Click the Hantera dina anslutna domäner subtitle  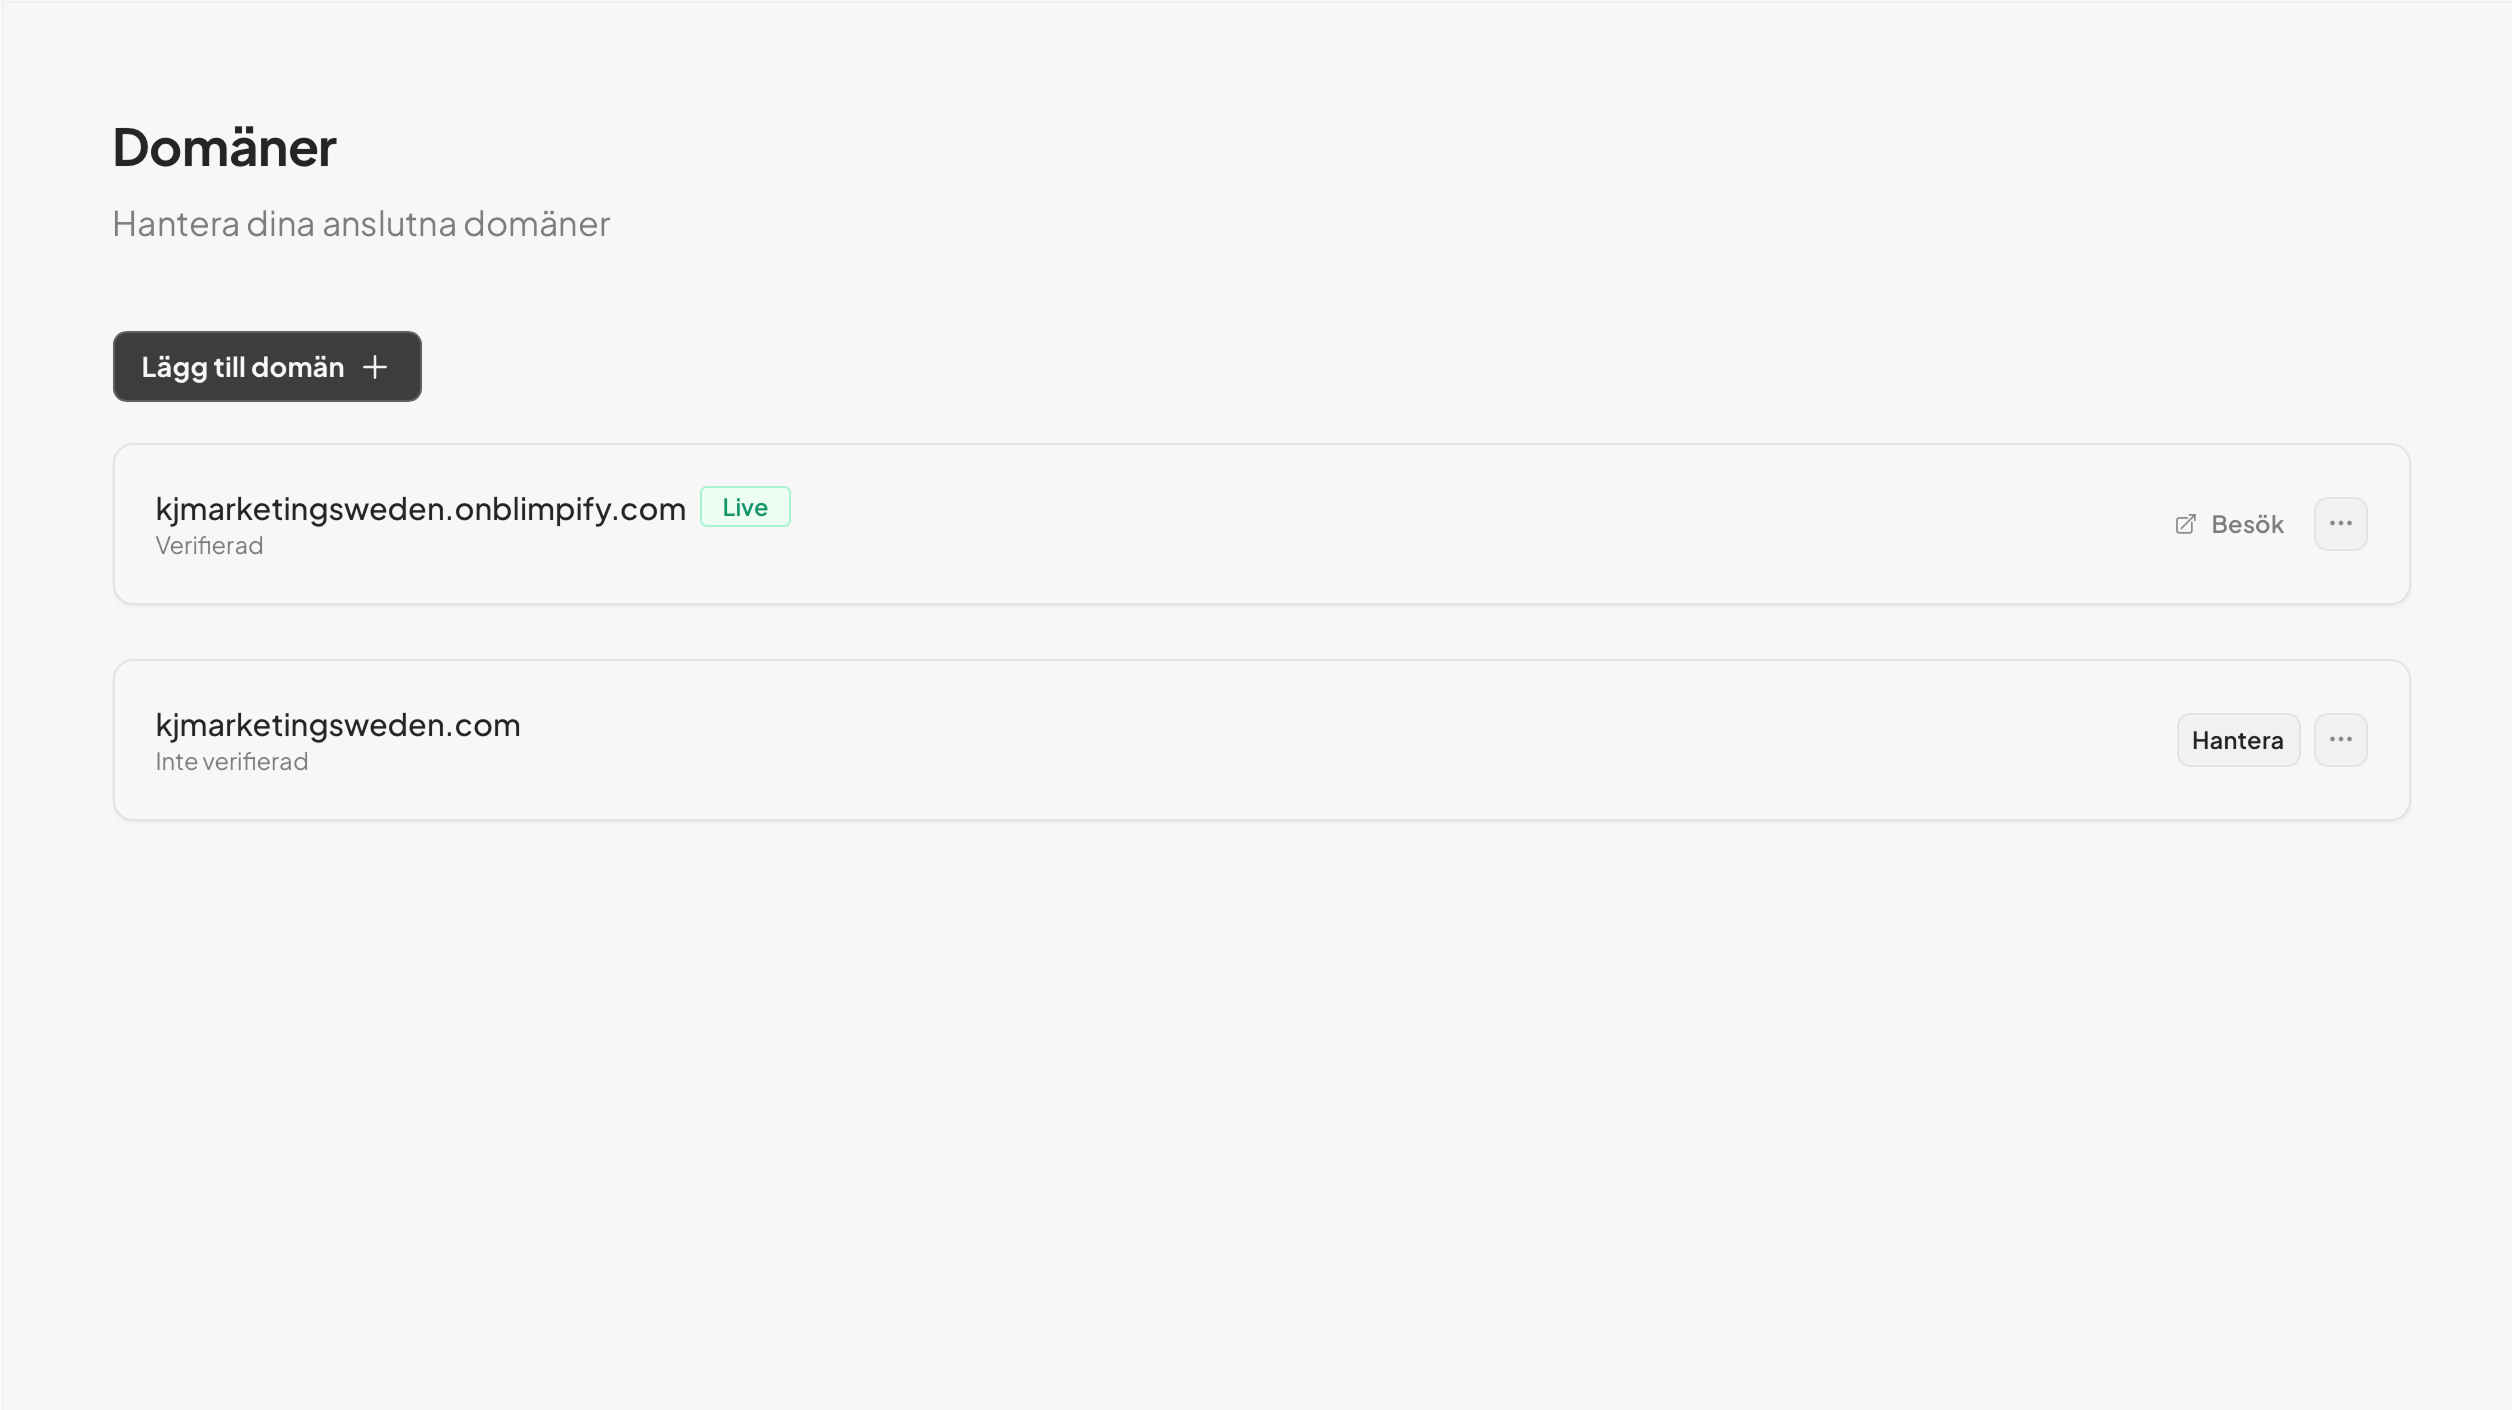point(361,224)
